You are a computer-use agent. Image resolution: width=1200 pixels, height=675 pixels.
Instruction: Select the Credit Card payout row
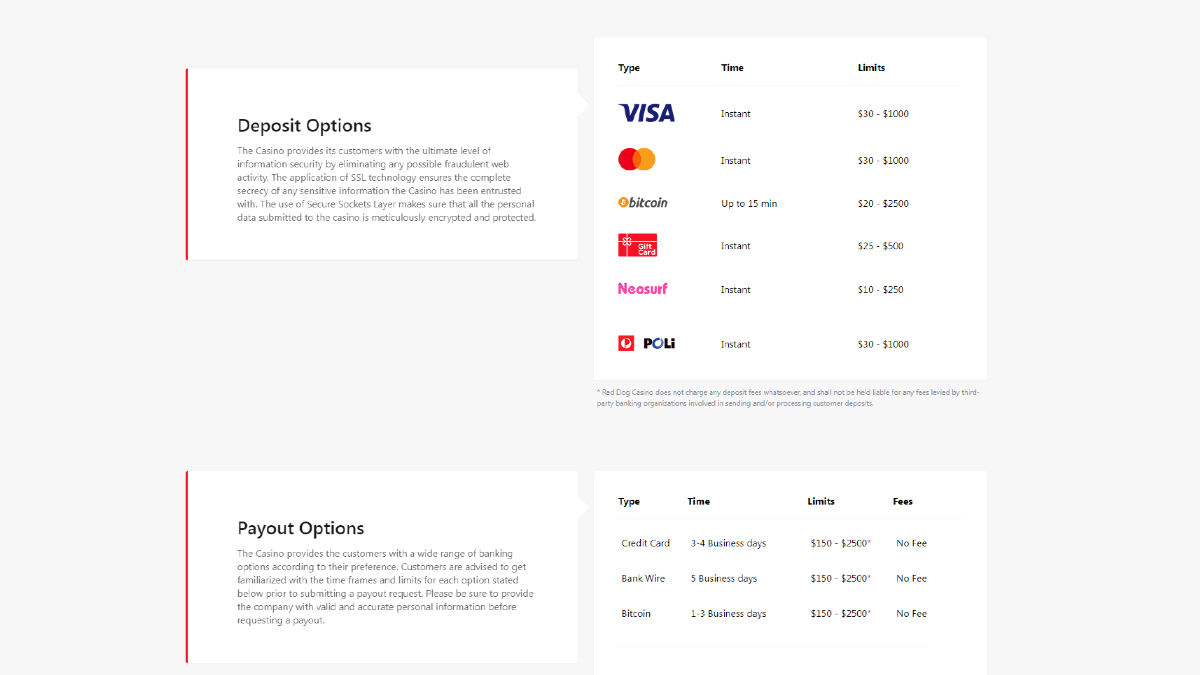[774, 543]
